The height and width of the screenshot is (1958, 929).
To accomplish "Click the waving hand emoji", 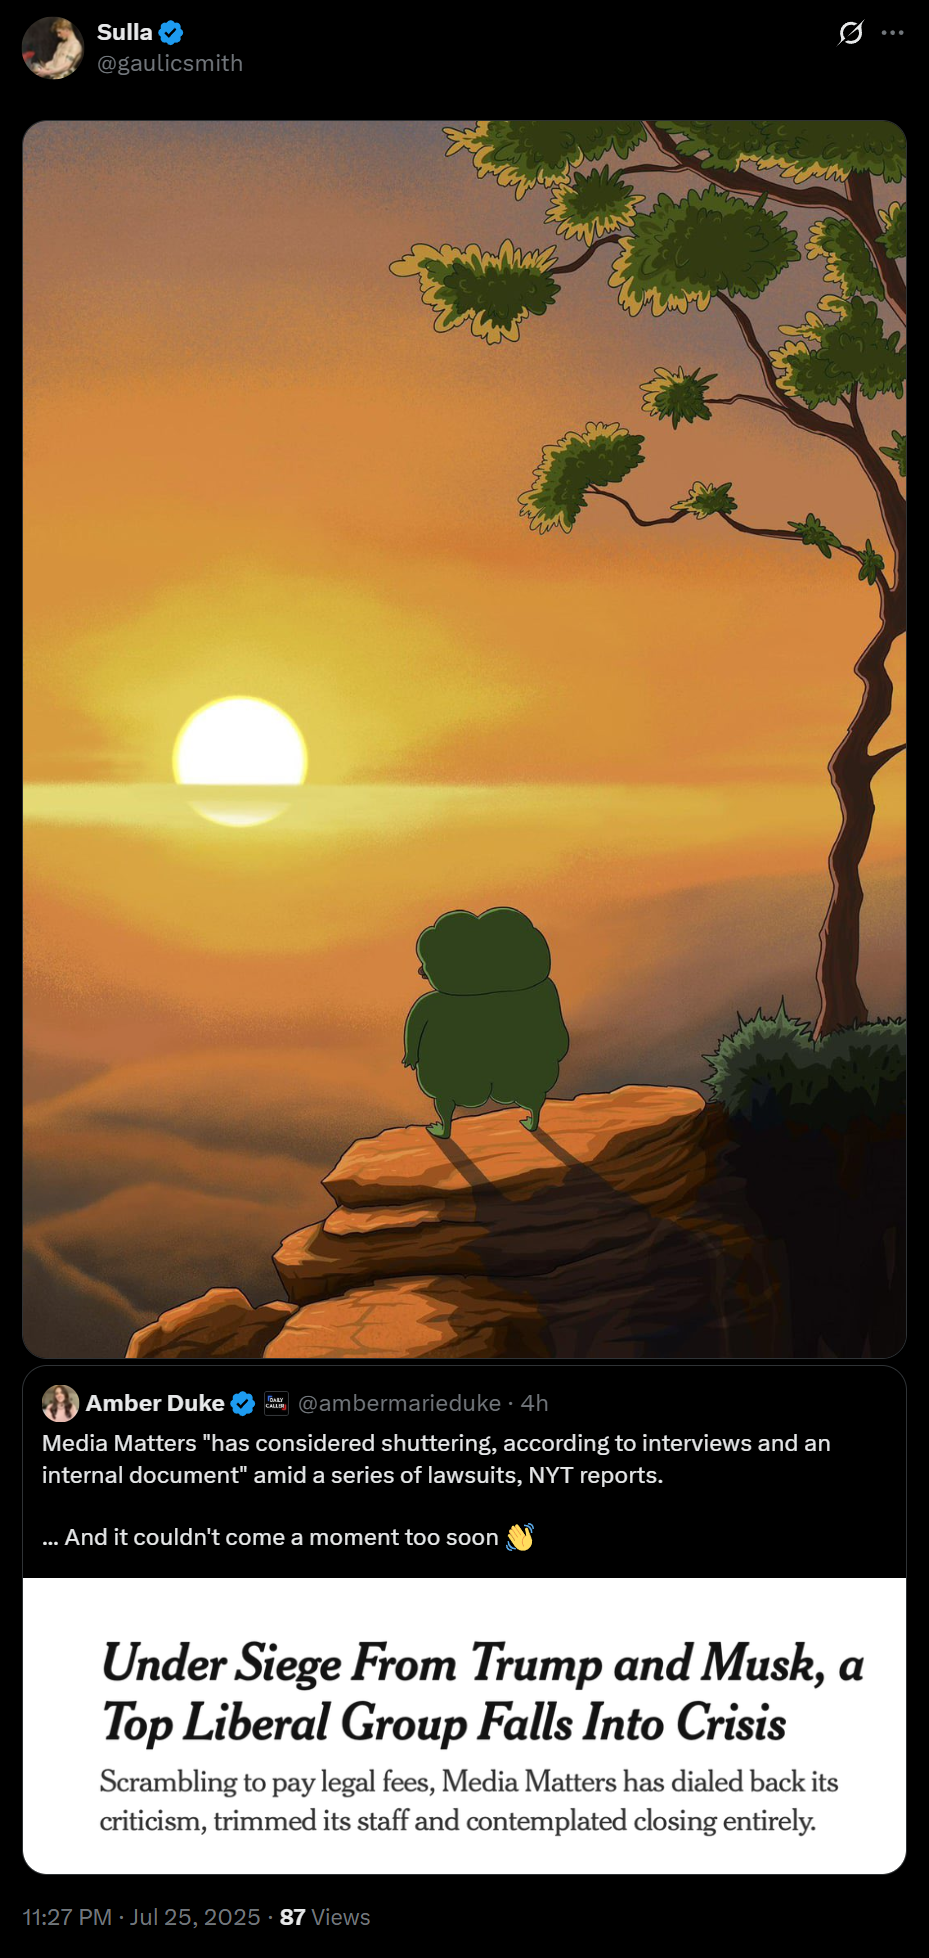I will click(x=520, y=1537).
